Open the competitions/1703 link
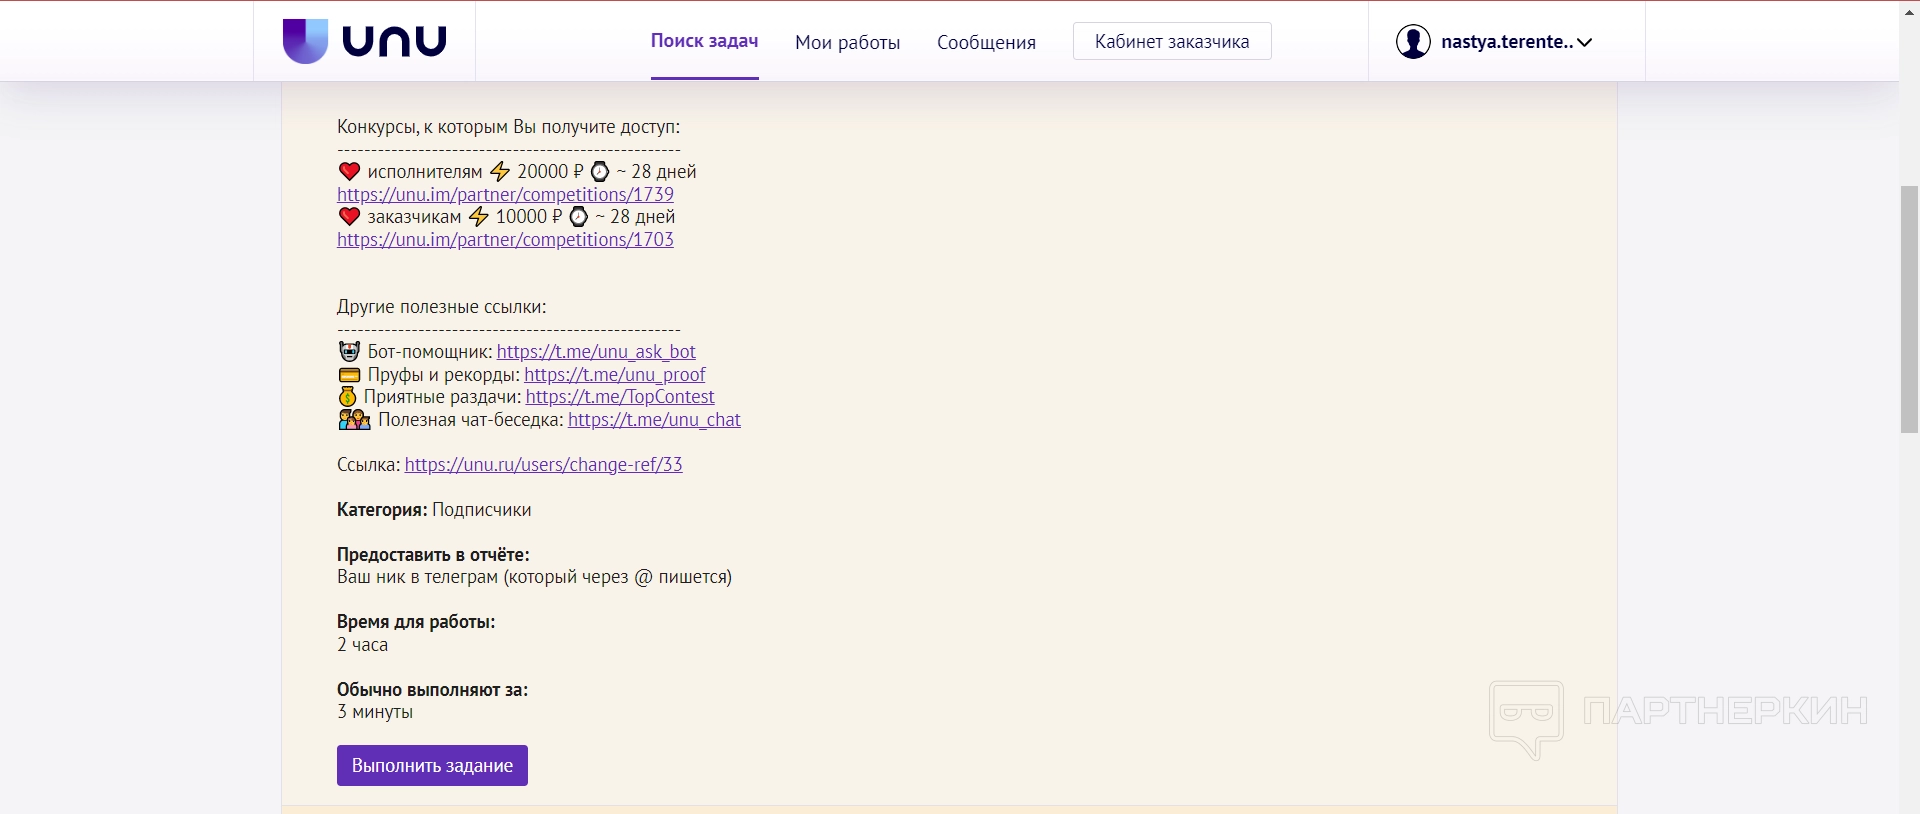This screenshot has width=1920, height=814. click(505, 239)
